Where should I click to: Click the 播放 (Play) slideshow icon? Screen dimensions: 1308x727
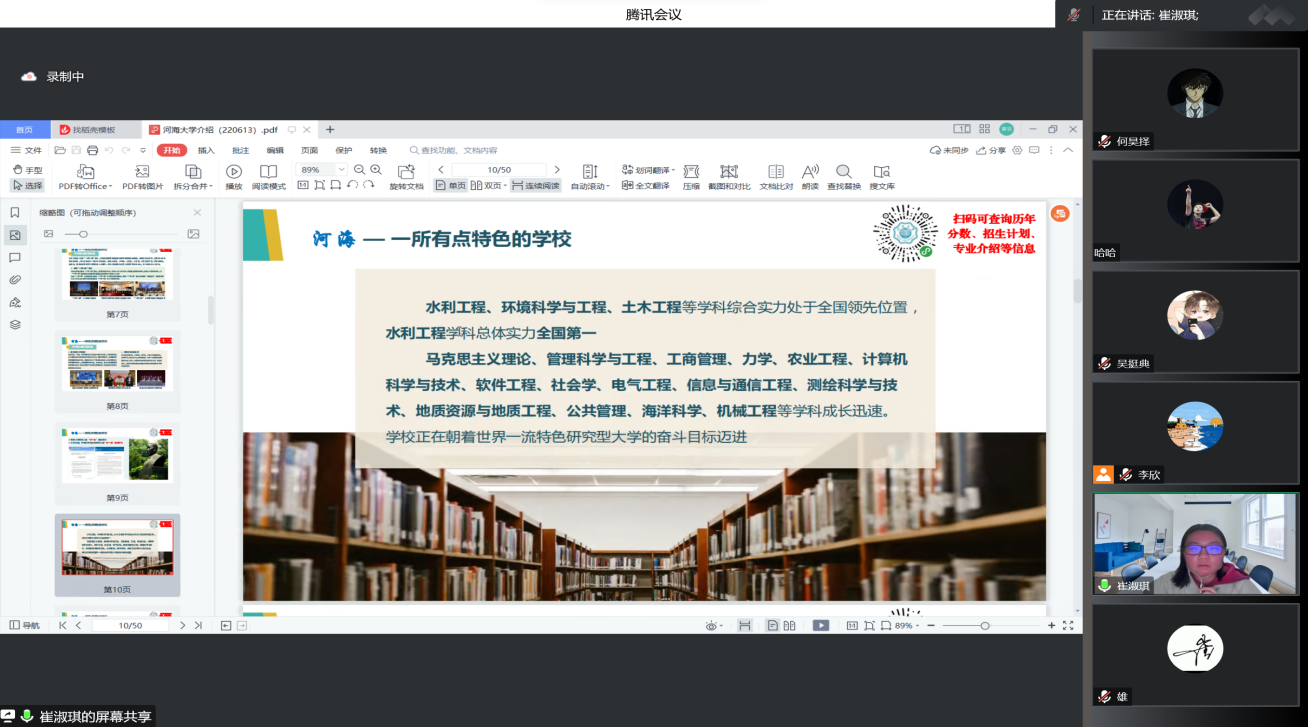click(x=233, y=176)
